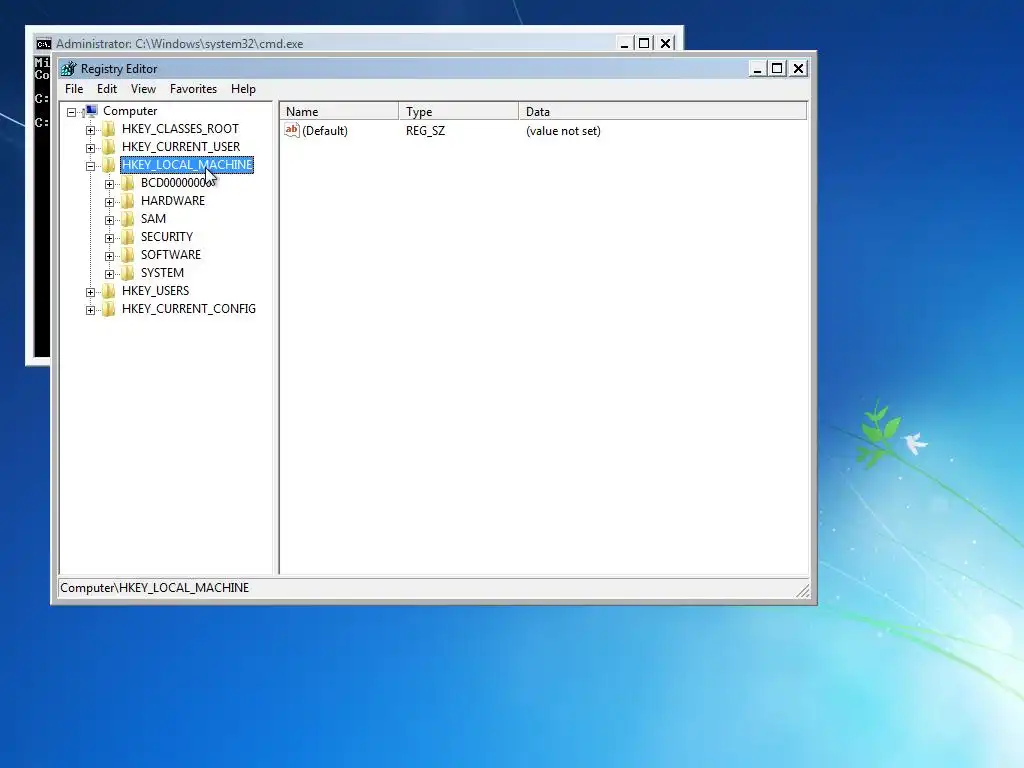The height and width of the screenshot is (768, 1024).
Task: Expand the SOFTWARE subkey
Action: coord(110,256)
